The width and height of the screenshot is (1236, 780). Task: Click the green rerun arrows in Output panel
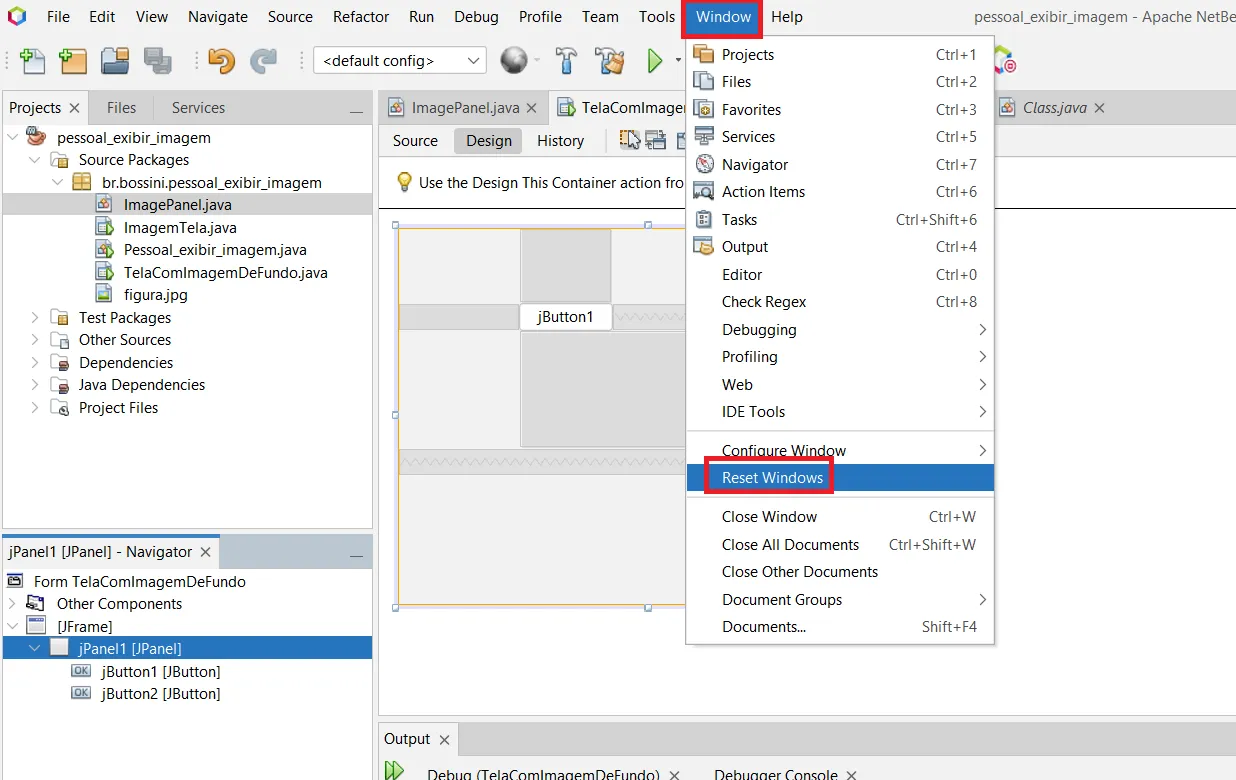click(x=394, y=770)
